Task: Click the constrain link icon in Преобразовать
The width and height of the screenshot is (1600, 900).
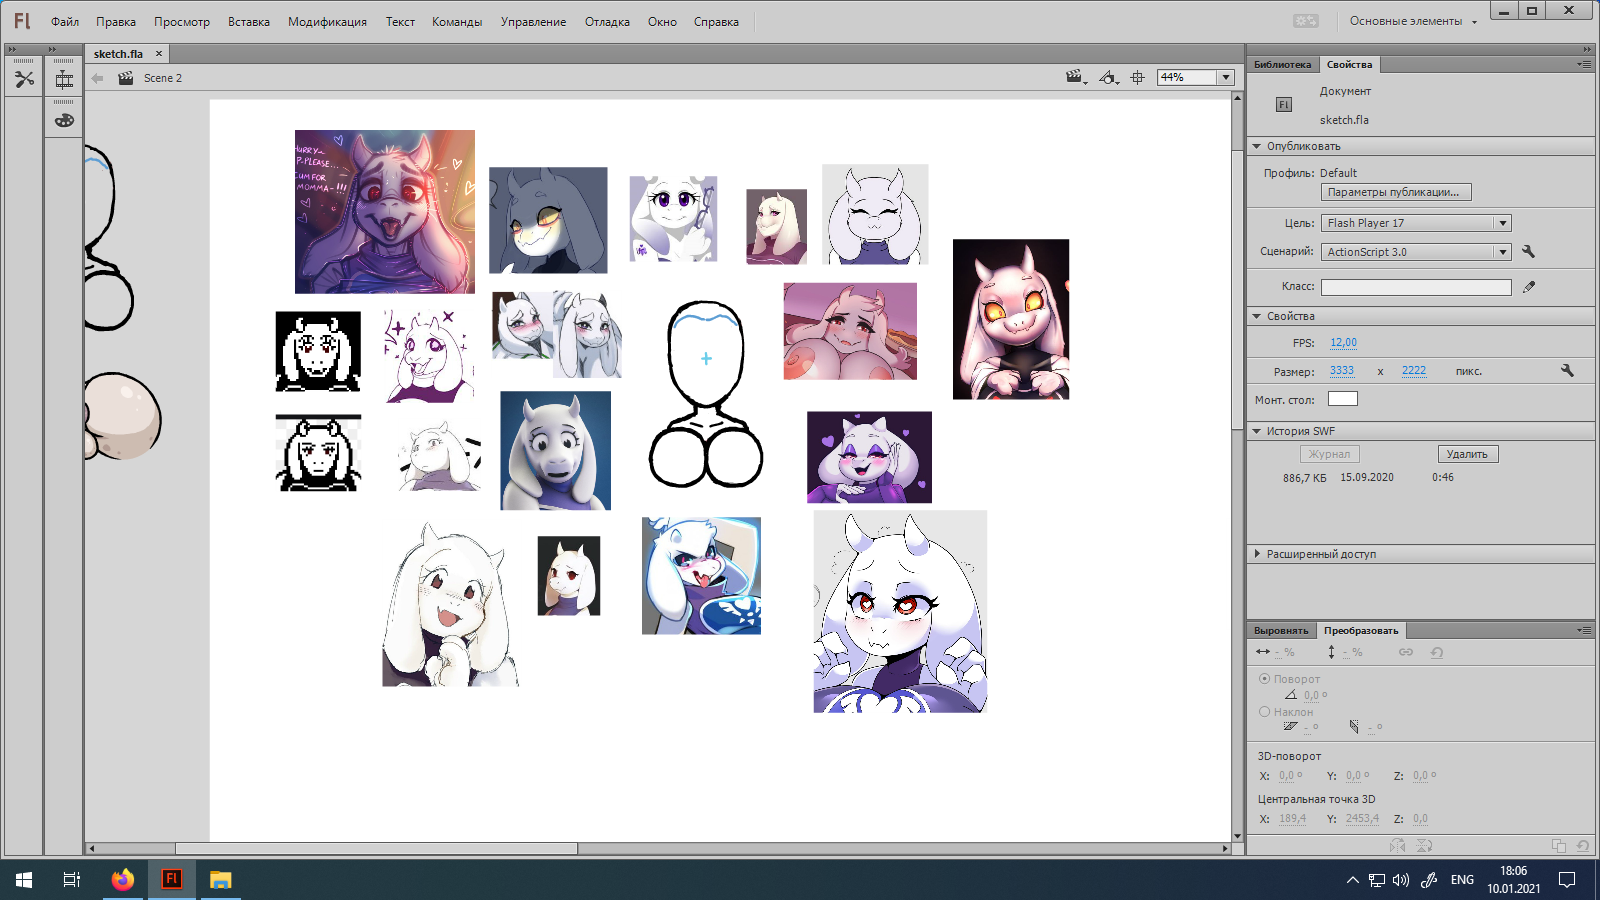Action: pyautogui.click(x=1406, y=652)
